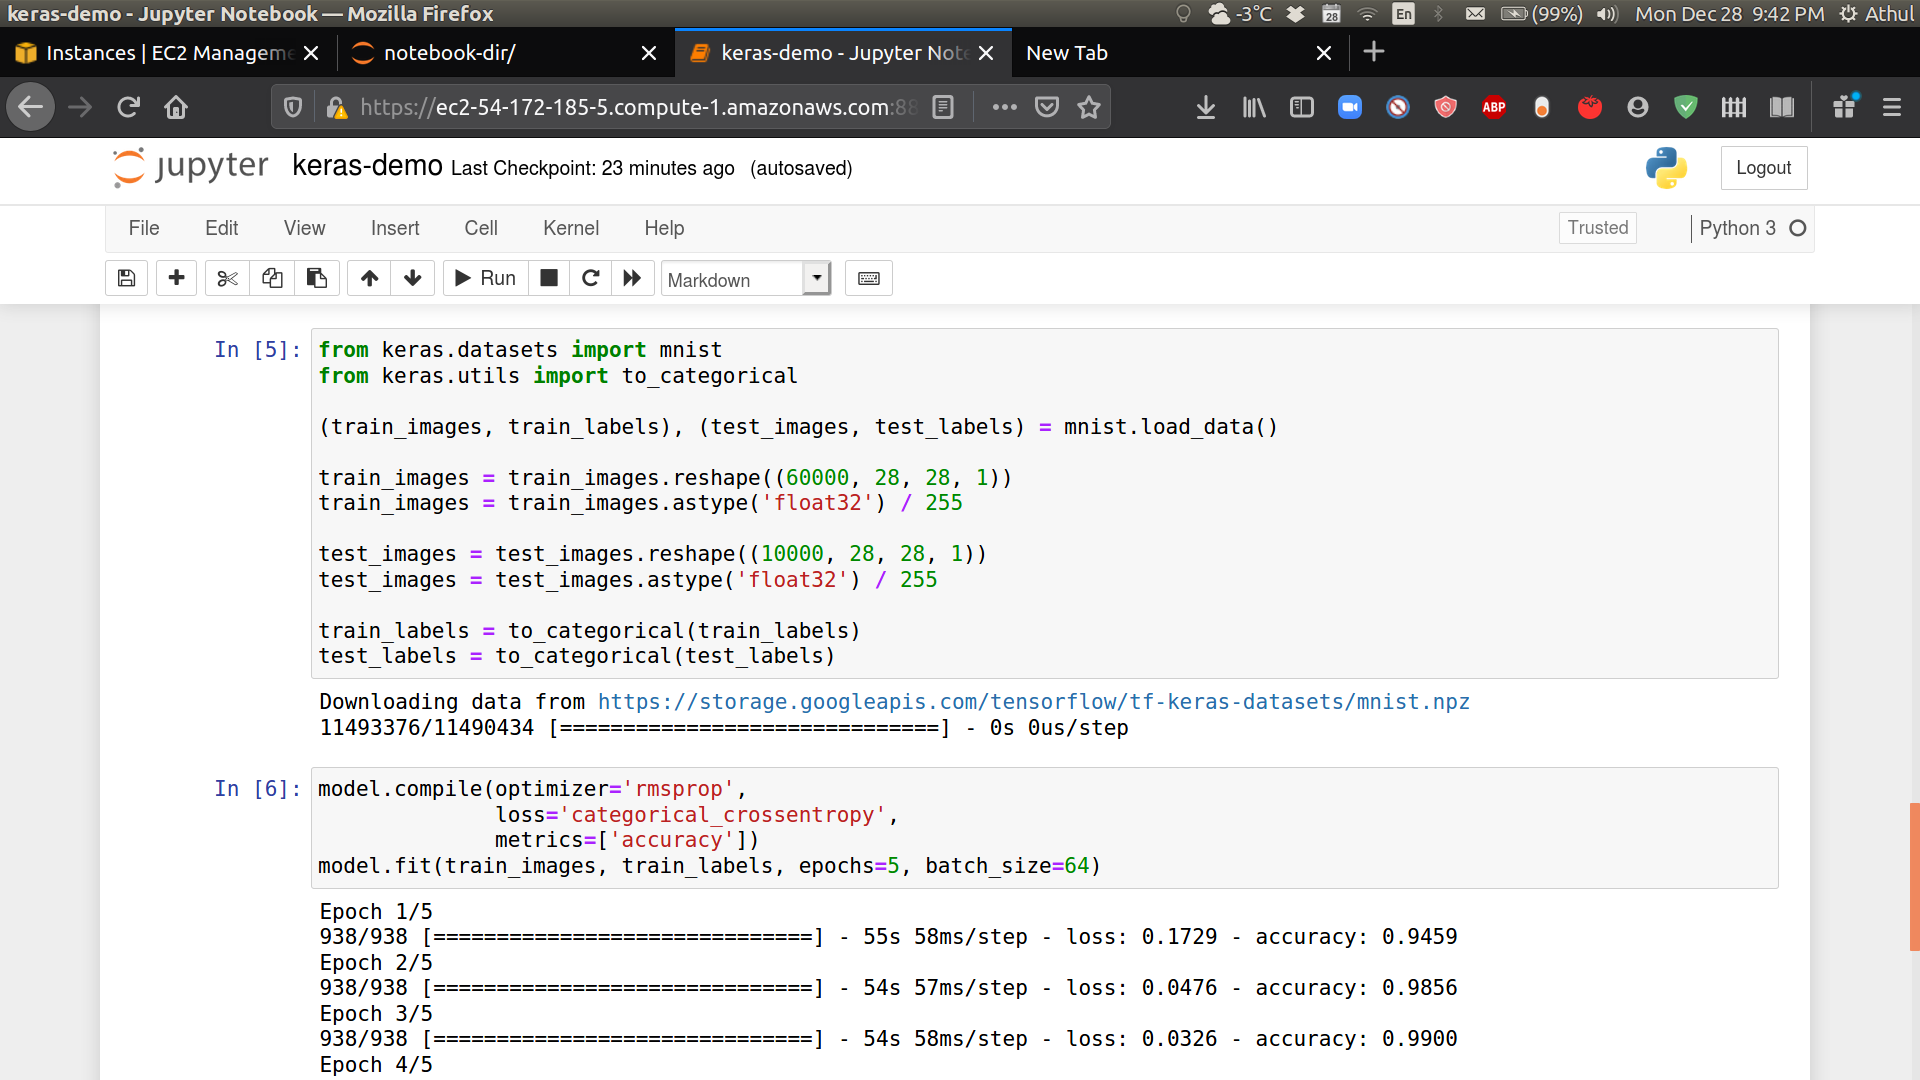The height and width of the screenshot is (1080, 1920).
Task: Open the Cell menu
Action: point(480,228)
